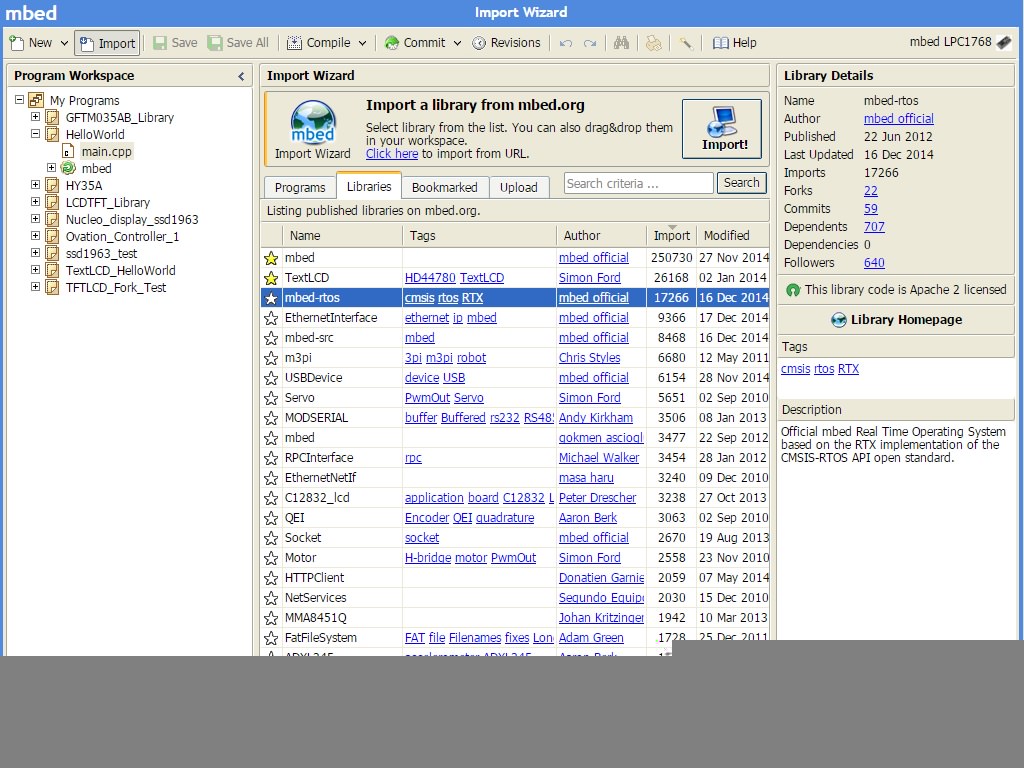Click the green Apache license icon
The width and height of the screenshot is (1024, 768).
click(793, 290)
